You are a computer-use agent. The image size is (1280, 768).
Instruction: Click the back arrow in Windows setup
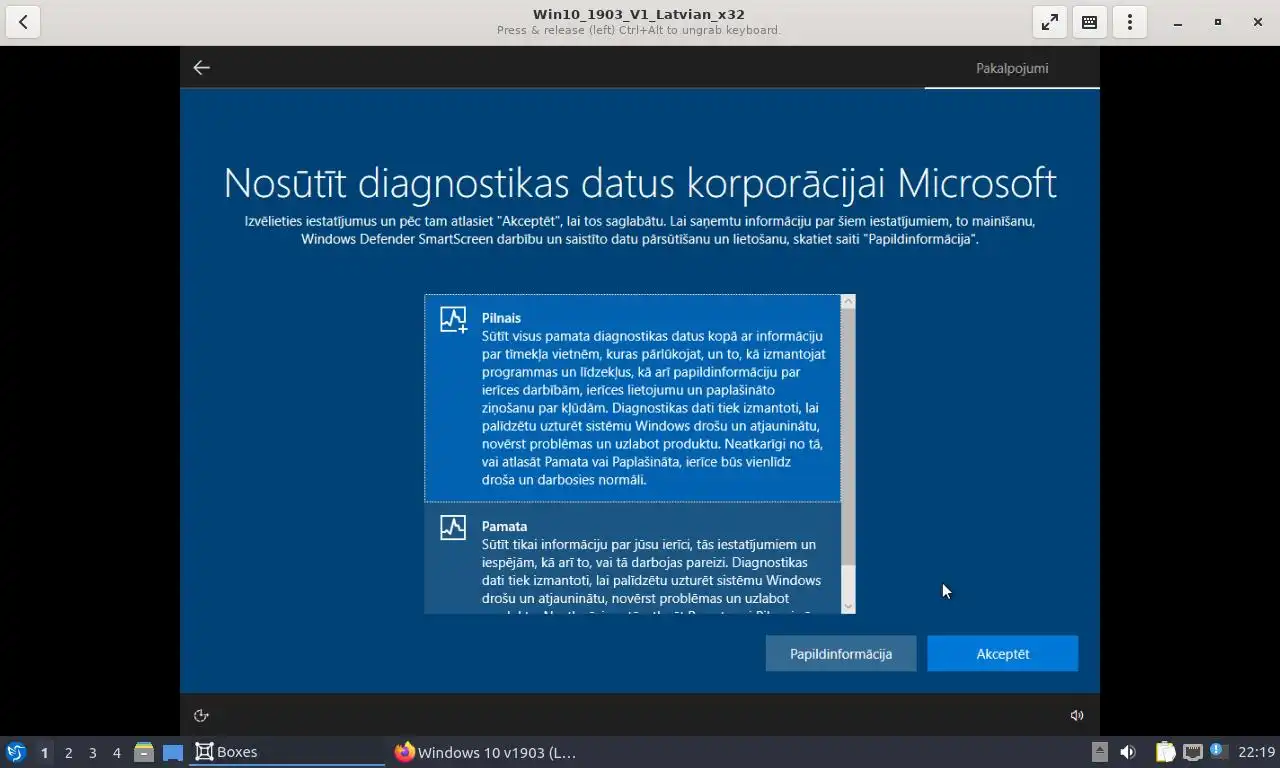tap(201, 67)
